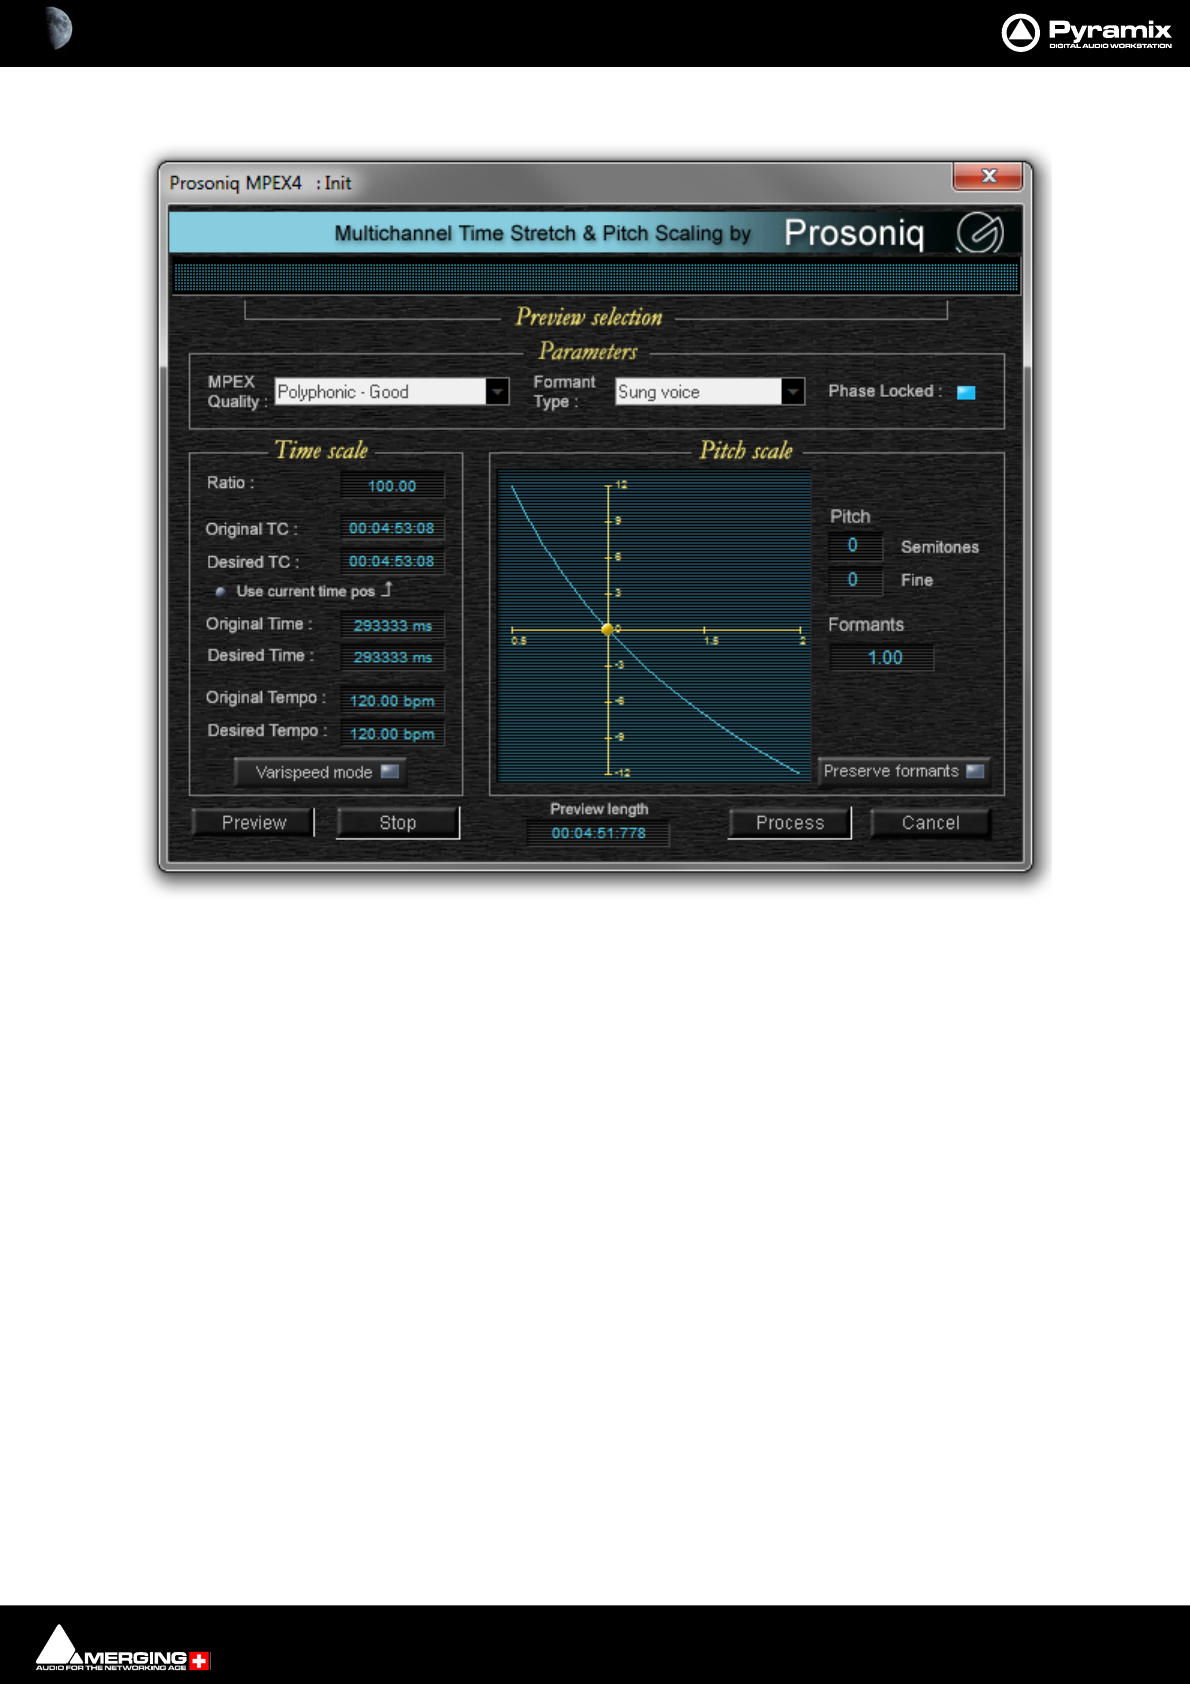1190x1684 pixels.
Task: Toggle Preserve formants button
Action: [904, 771]
